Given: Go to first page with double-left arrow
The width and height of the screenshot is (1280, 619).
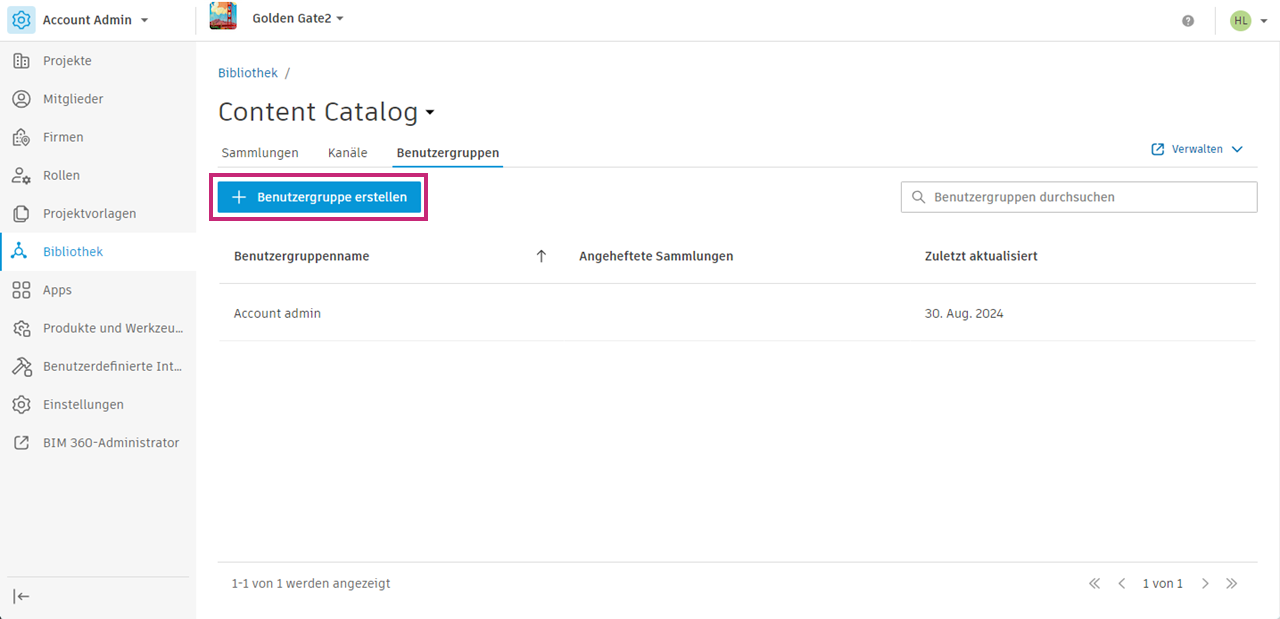Looking at the screenshot, I should coord(1094,583).
